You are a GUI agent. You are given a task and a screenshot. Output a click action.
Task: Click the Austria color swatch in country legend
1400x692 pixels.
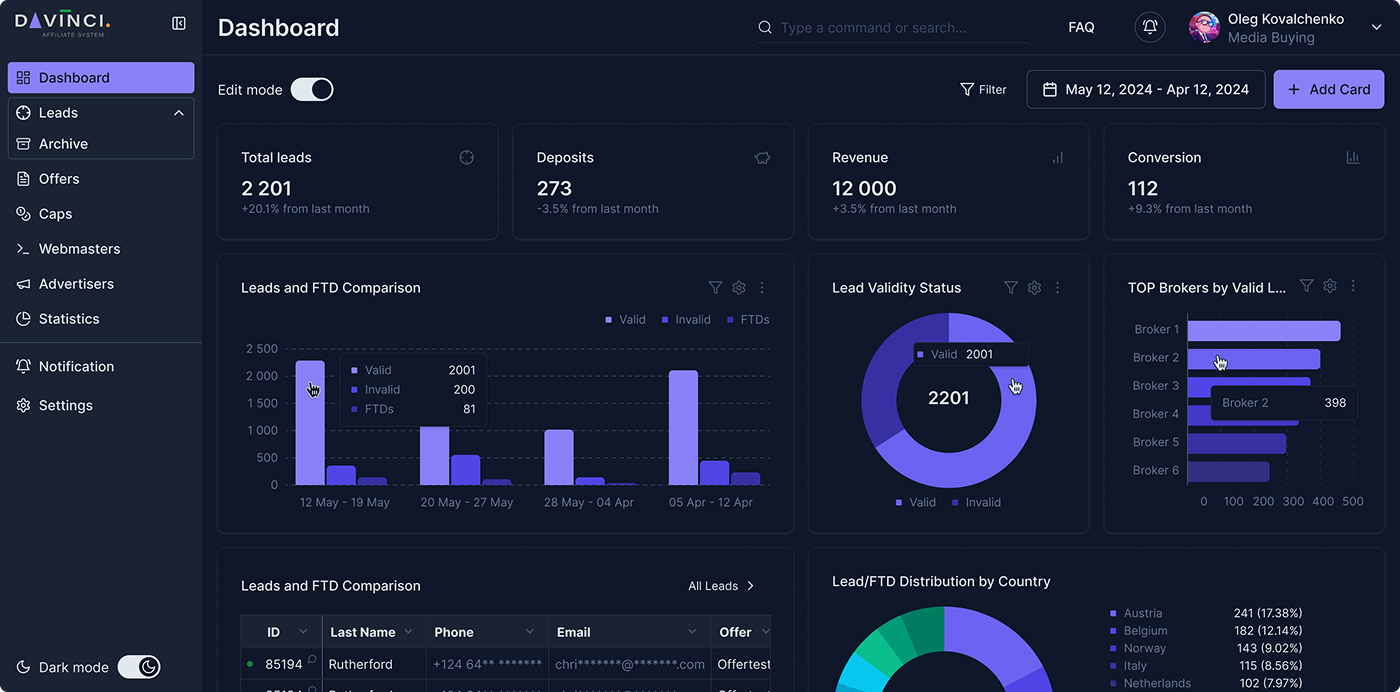pos(1113,613)
